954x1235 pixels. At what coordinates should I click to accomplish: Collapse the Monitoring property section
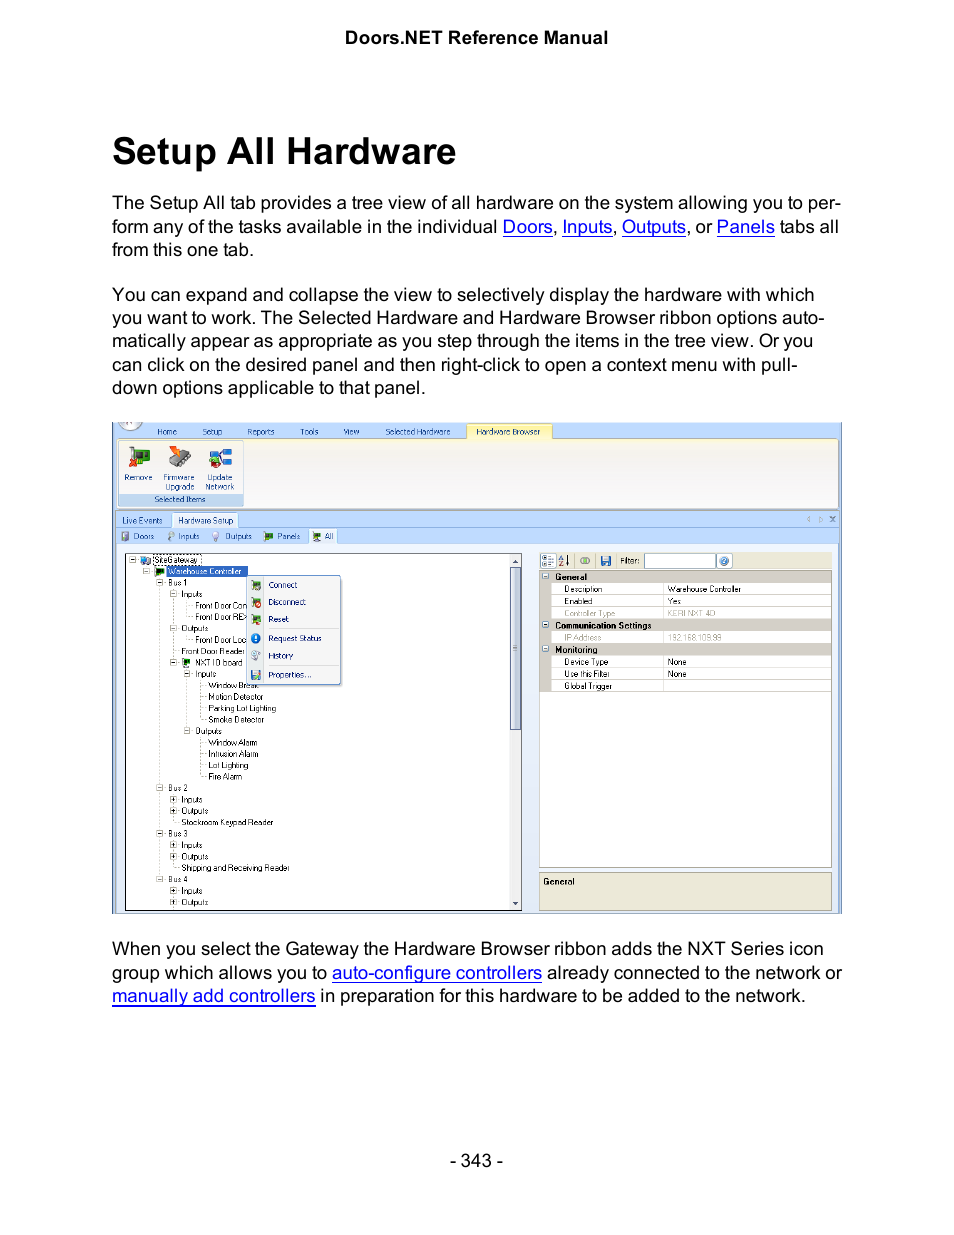[546, 650]
